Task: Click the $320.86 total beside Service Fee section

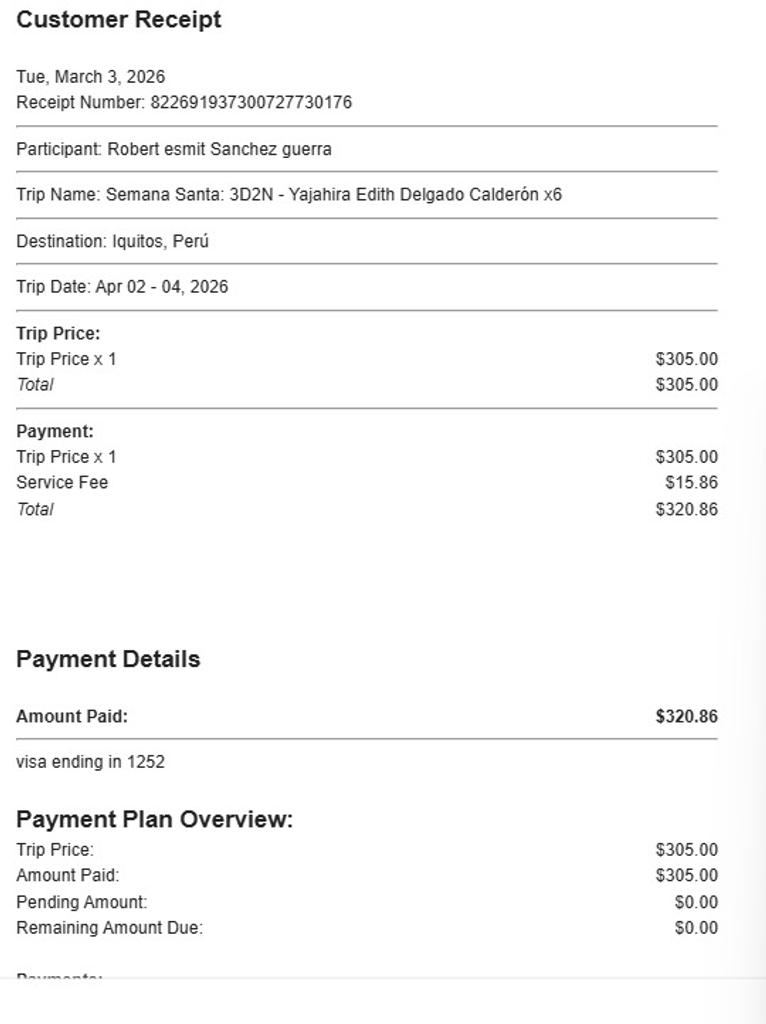Action: click(x=686, y=509)
